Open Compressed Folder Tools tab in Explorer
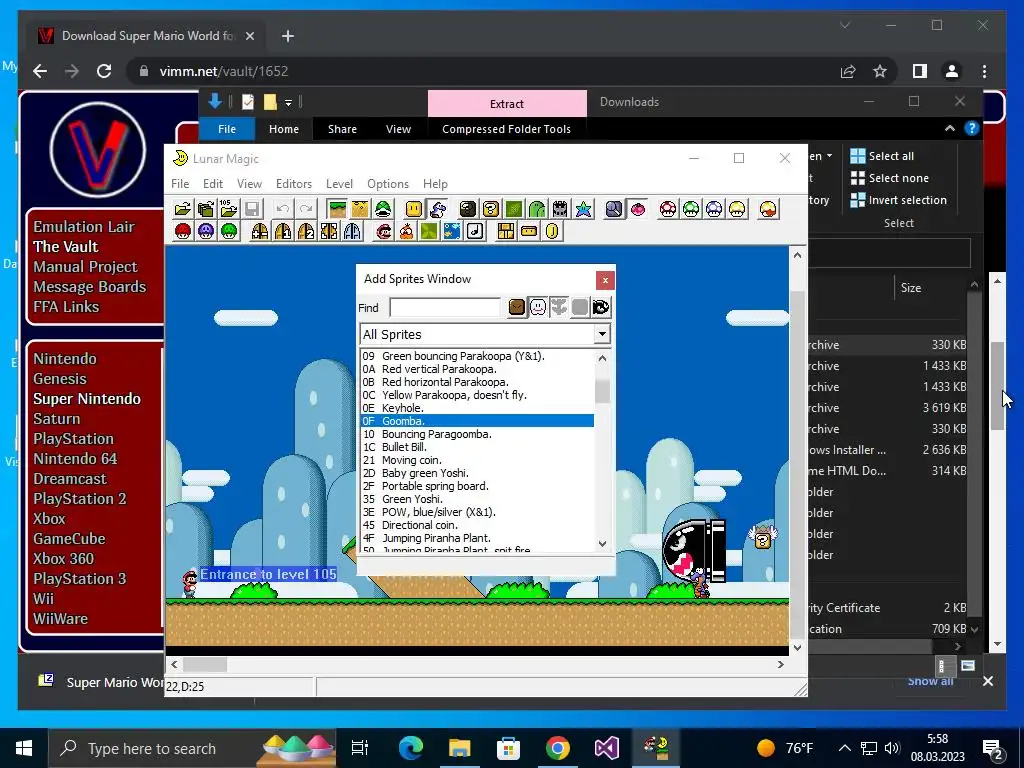This screenshot has width=1024, height=768. [506, 129]
